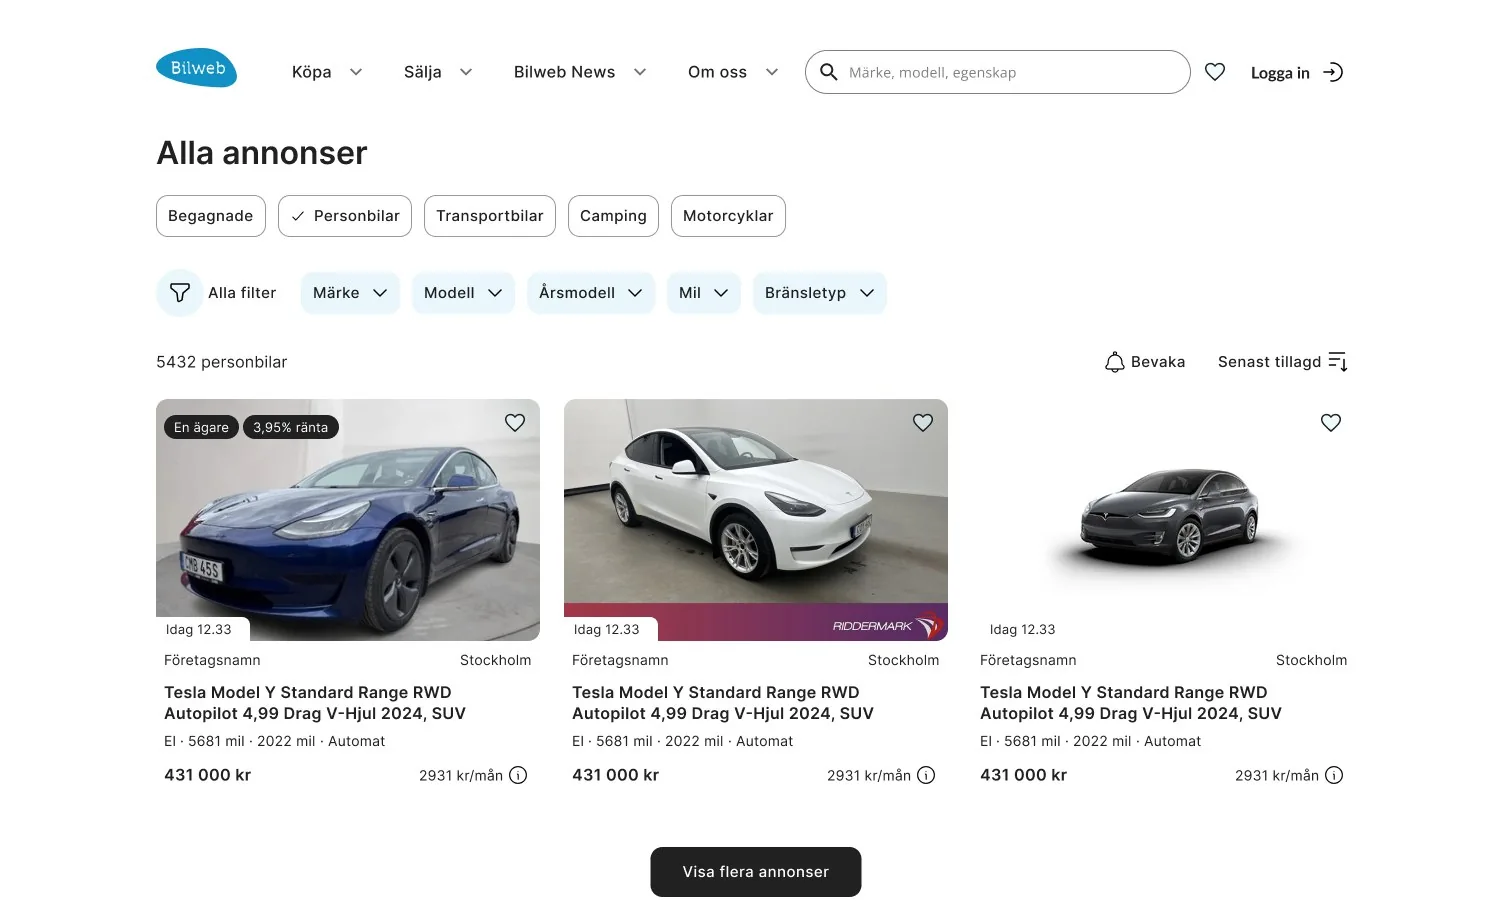Image resolution: width=1512 pixels, height=920 pixels.
Task: Click the 5432 personbilar count text
Action: pos(222,362)
